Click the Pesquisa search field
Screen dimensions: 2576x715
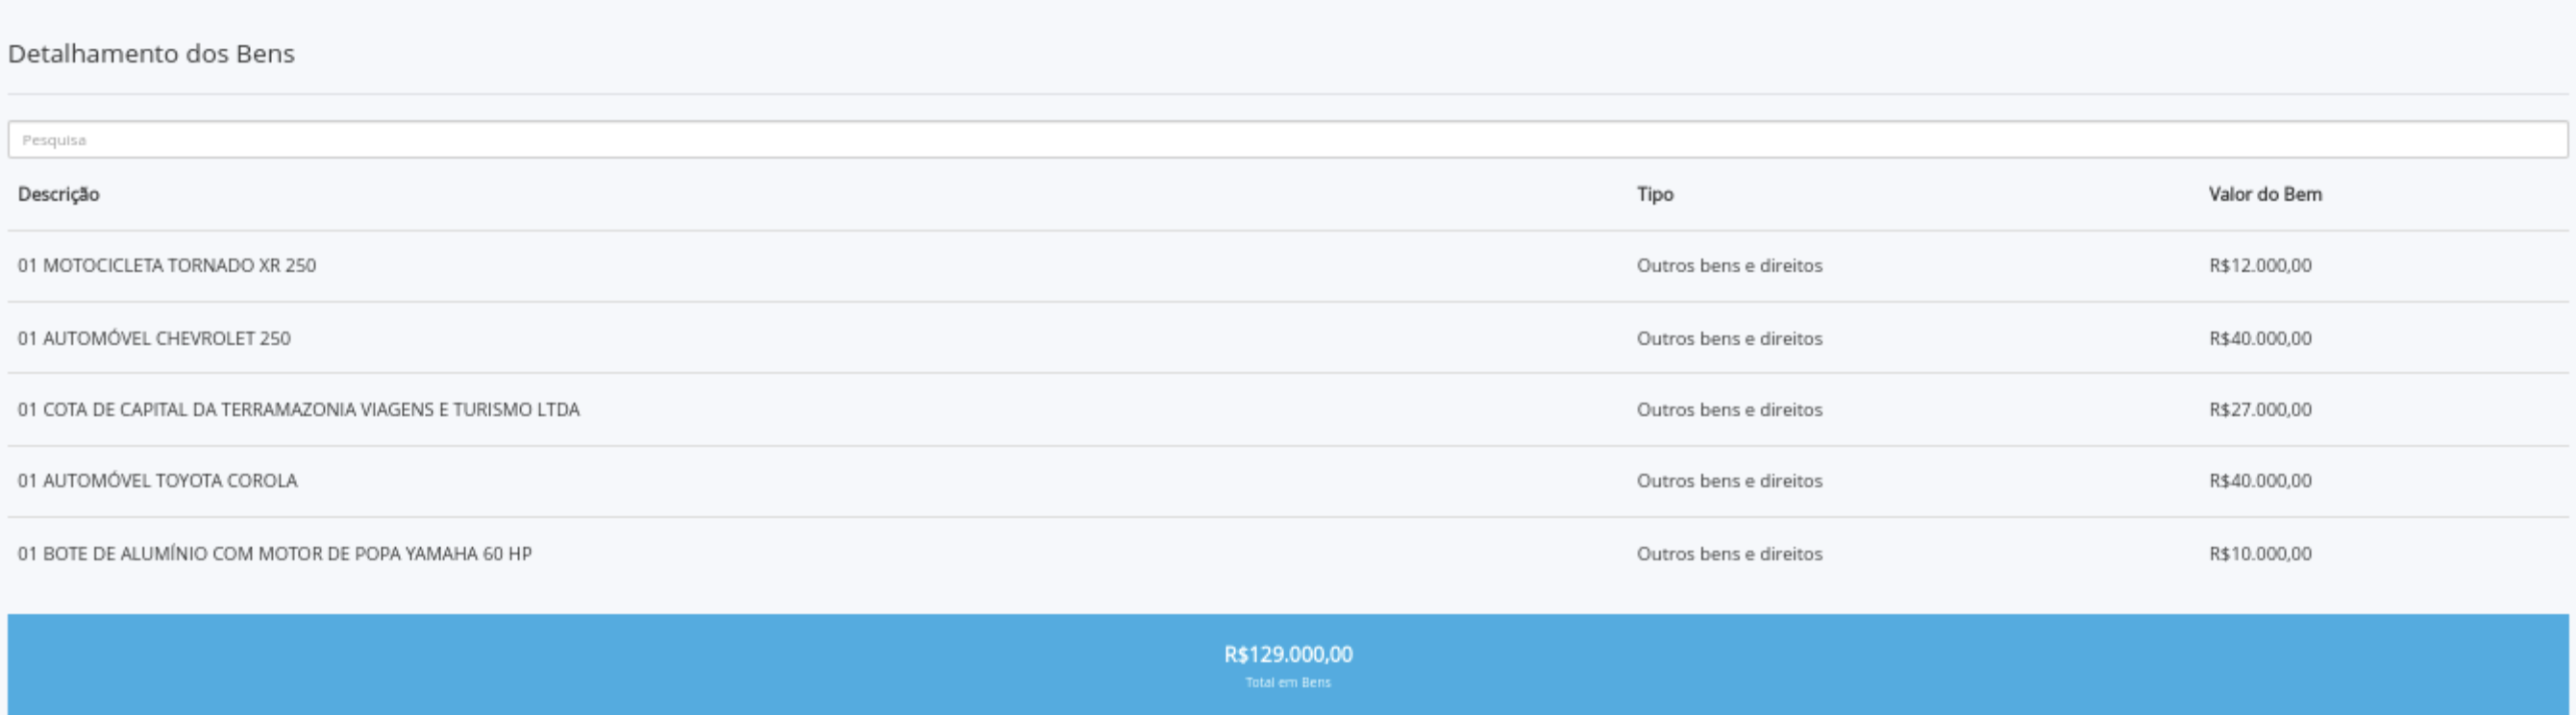[1287, 140]
